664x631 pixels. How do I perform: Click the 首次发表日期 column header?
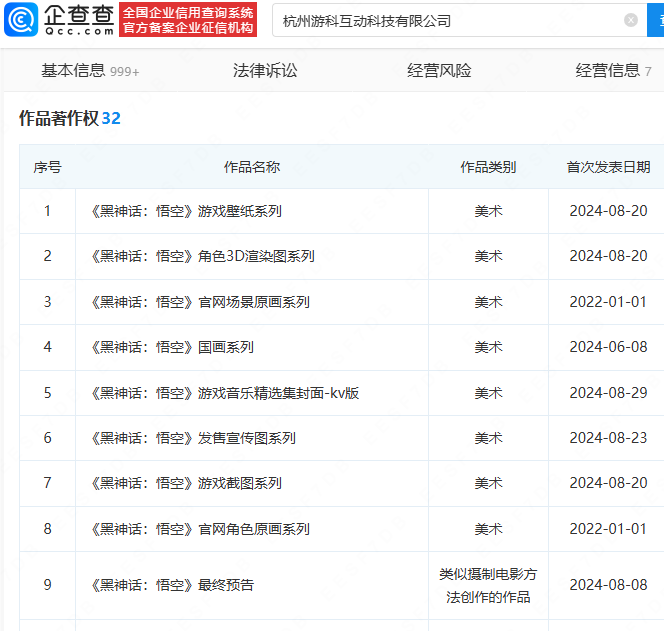609,167
